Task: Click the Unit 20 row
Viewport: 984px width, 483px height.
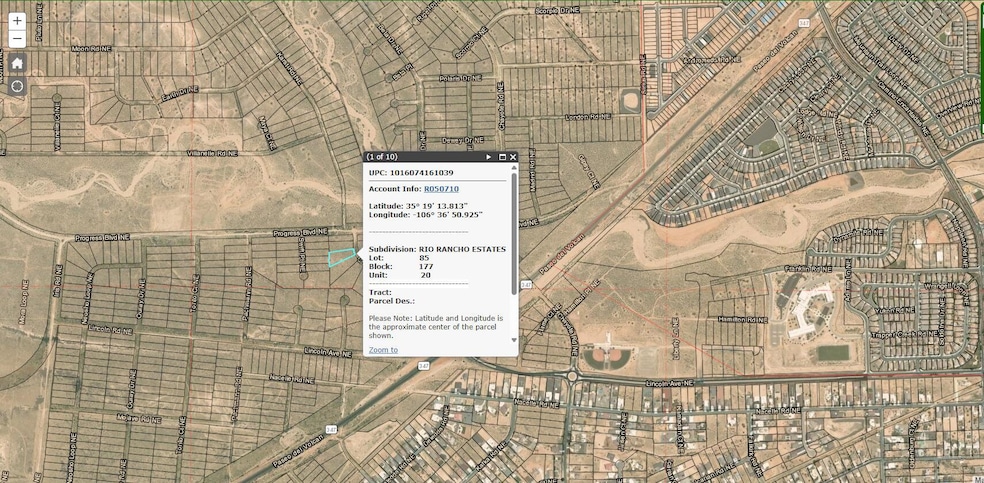Action: coord(400,275)
